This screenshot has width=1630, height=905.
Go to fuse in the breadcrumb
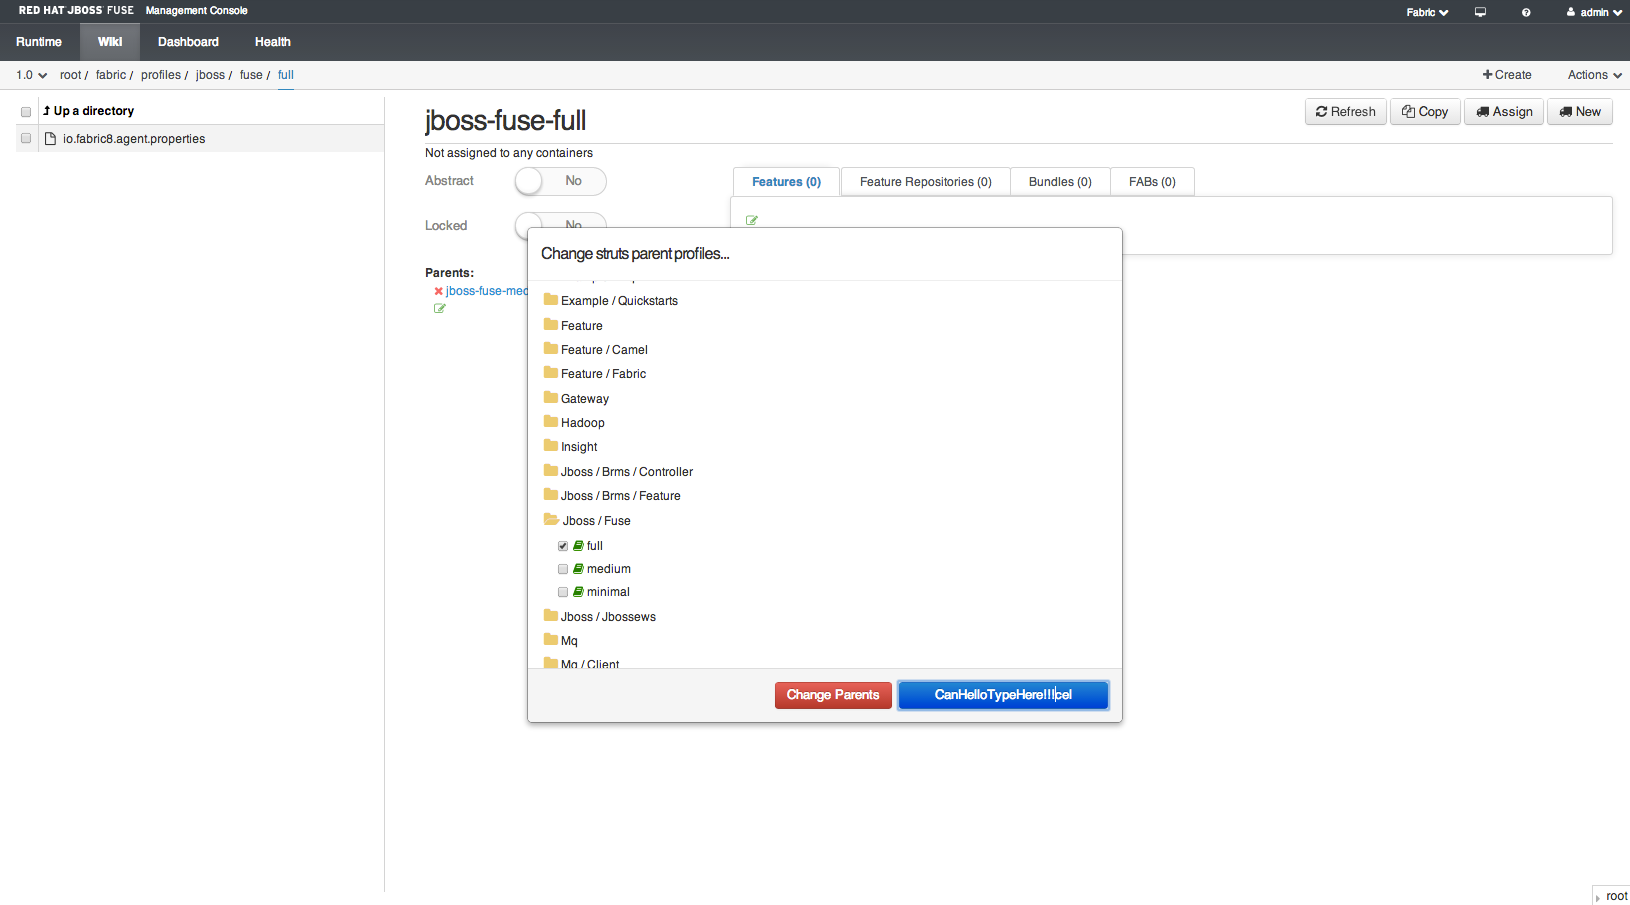[x=251, y=75]
